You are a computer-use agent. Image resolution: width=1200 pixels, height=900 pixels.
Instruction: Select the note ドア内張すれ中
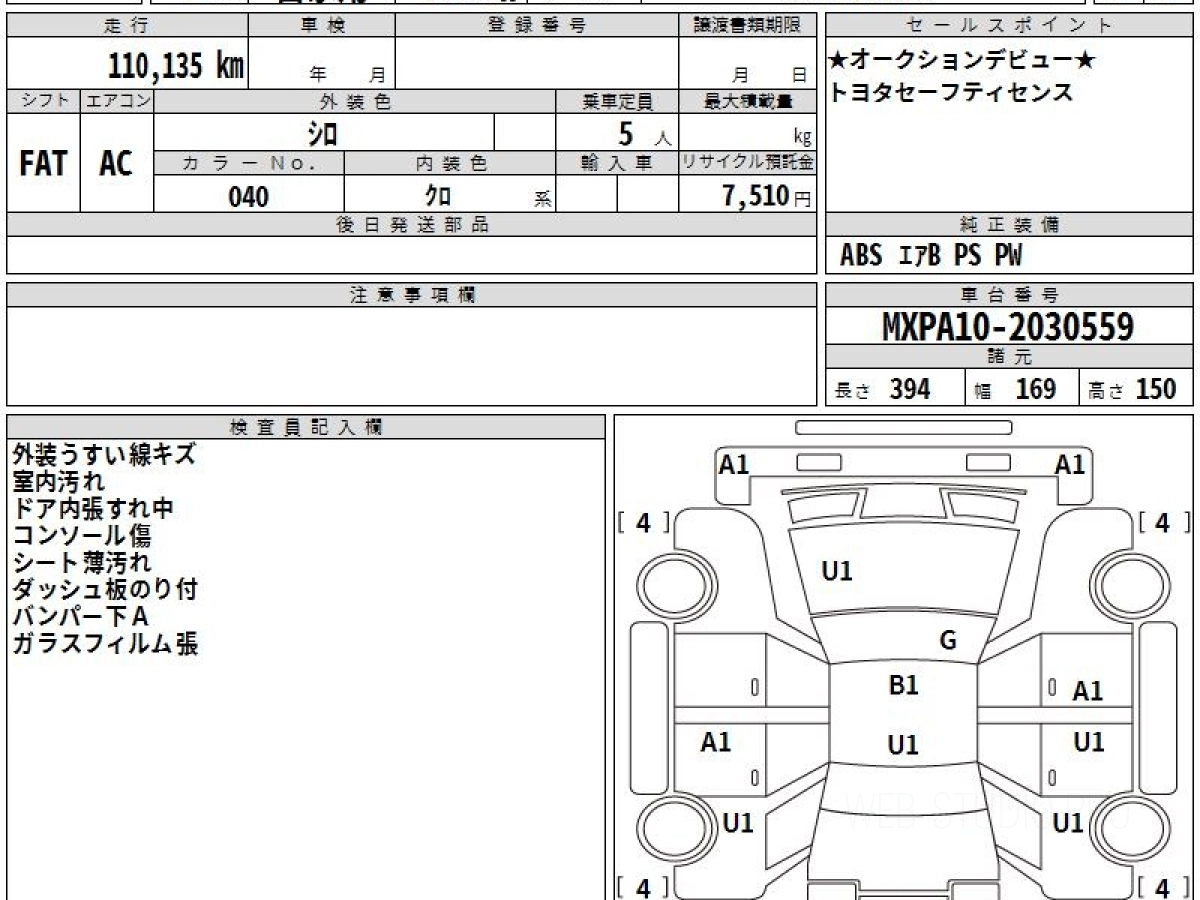click(x=93, y=509)
